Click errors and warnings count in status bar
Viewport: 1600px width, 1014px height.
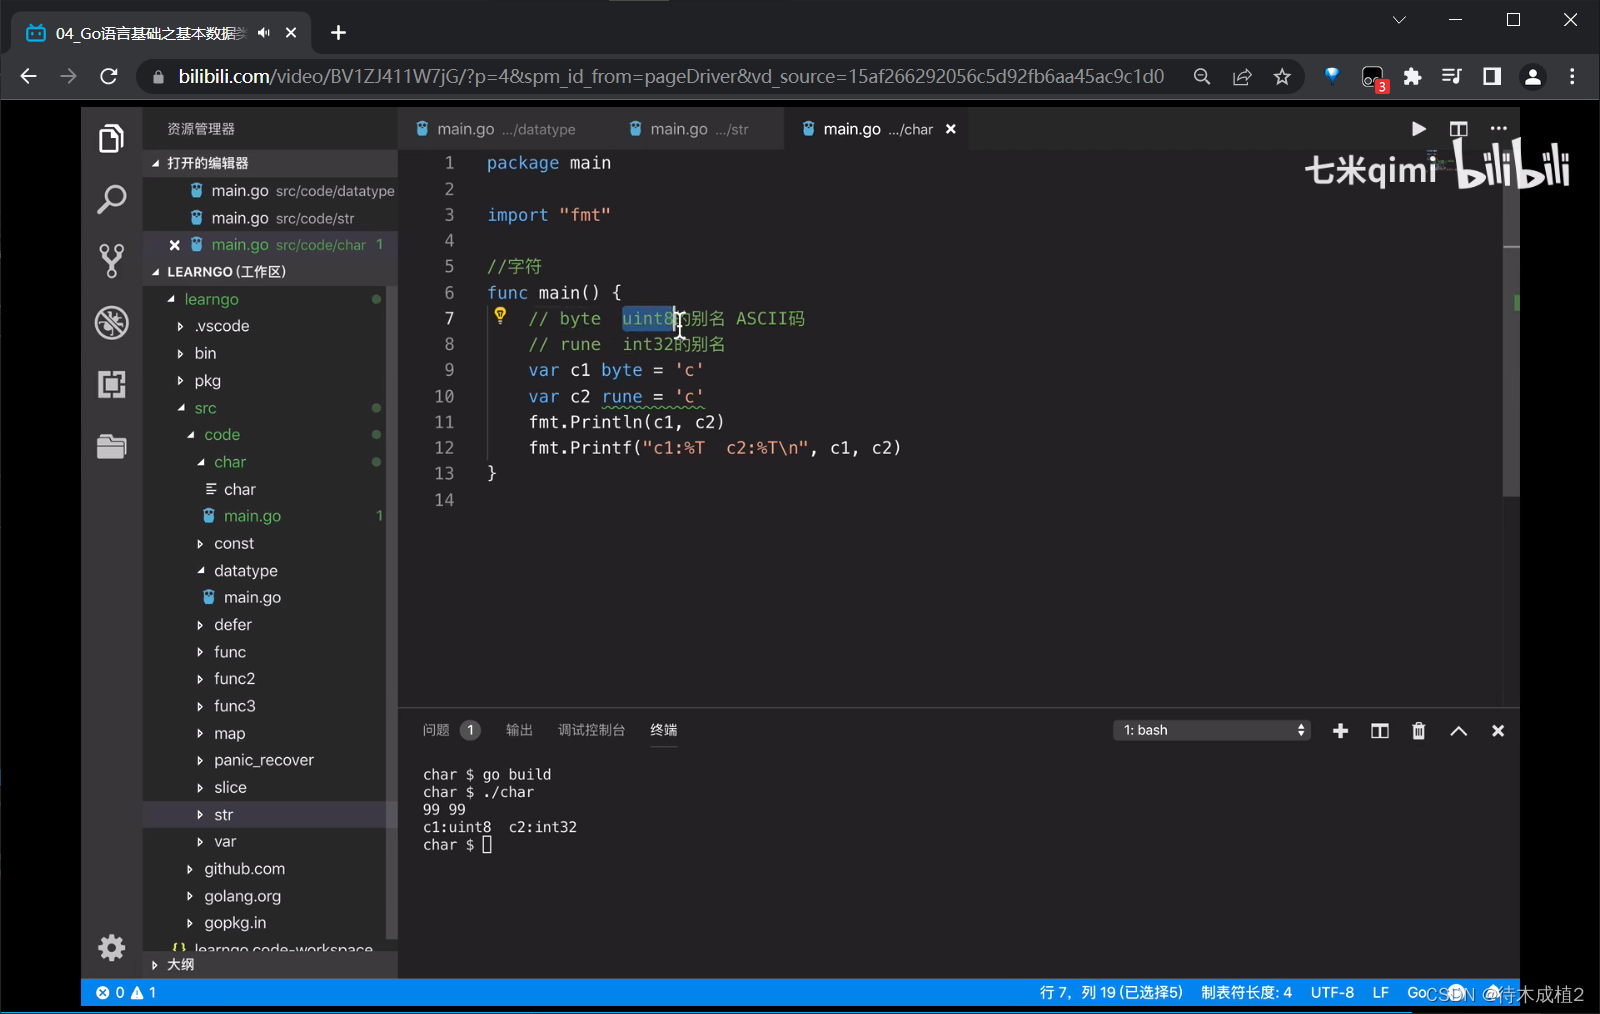126,992
